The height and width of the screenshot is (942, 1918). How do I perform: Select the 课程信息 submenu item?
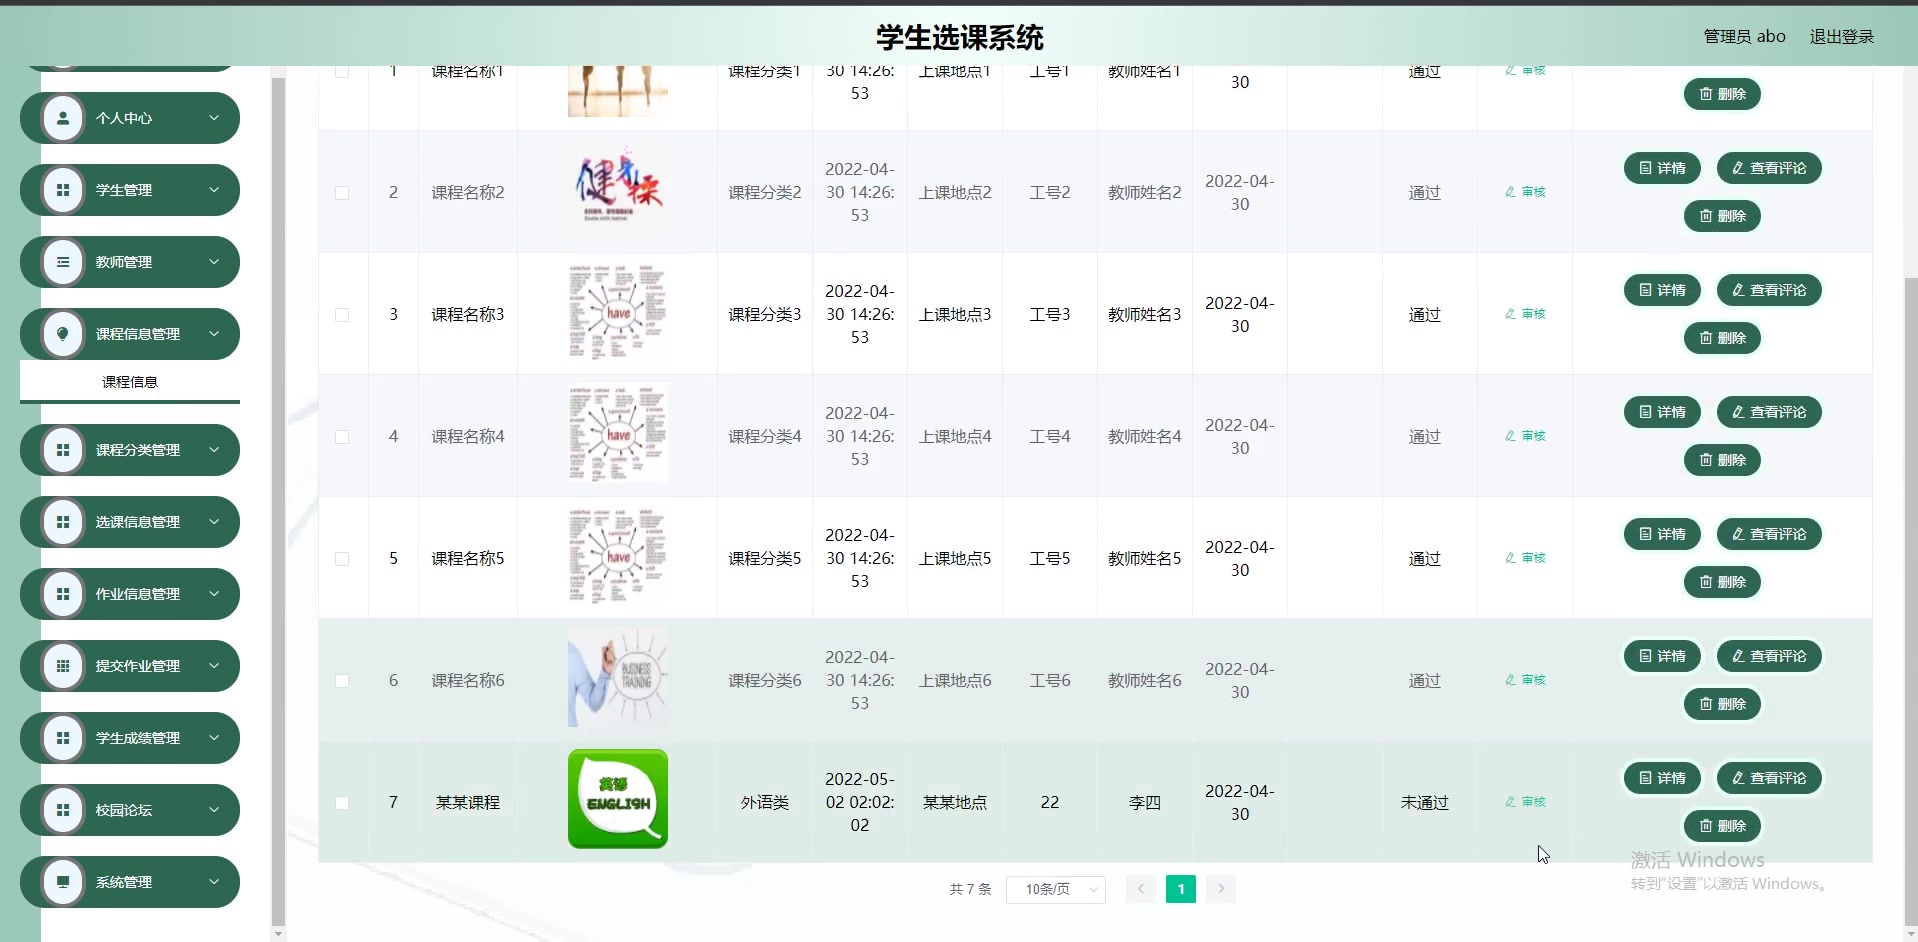pos(129,381)
